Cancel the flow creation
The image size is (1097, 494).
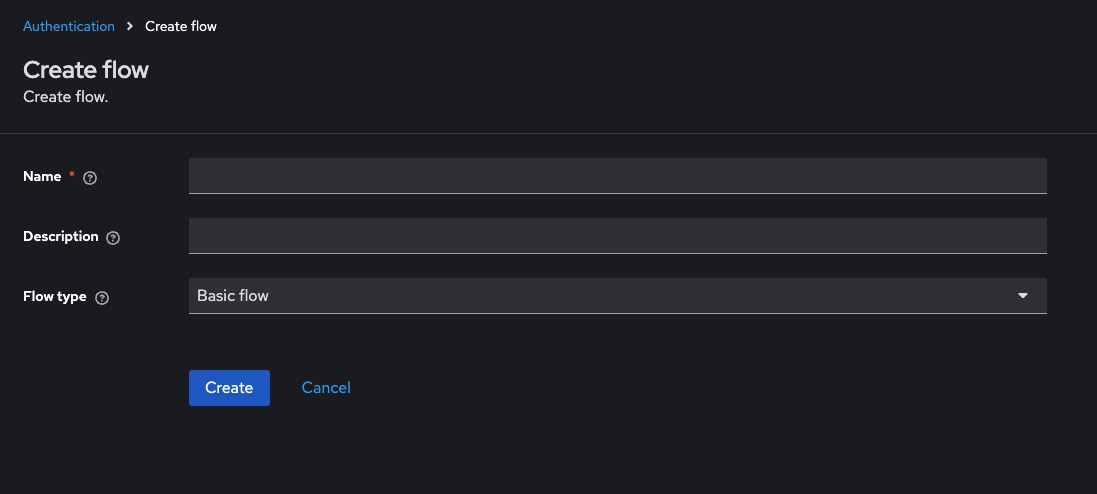[326, 388]
